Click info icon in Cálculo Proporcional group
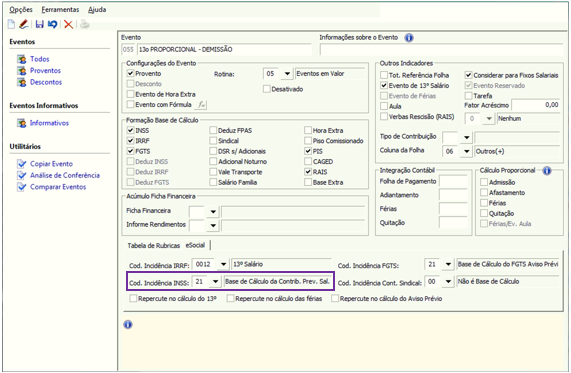Image resolution: width=571 pixels, height=373 pixels. coord(547,170)
